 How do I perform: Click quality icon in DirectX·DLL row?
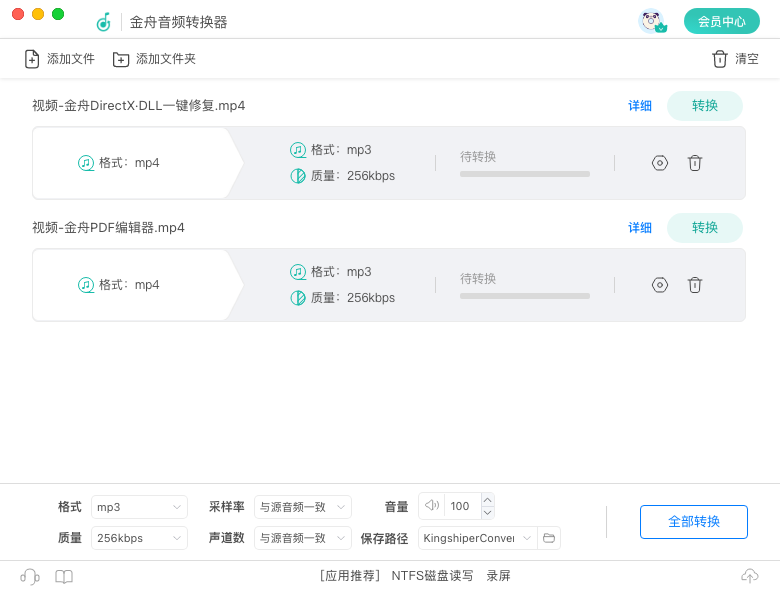tap(298, 176)
